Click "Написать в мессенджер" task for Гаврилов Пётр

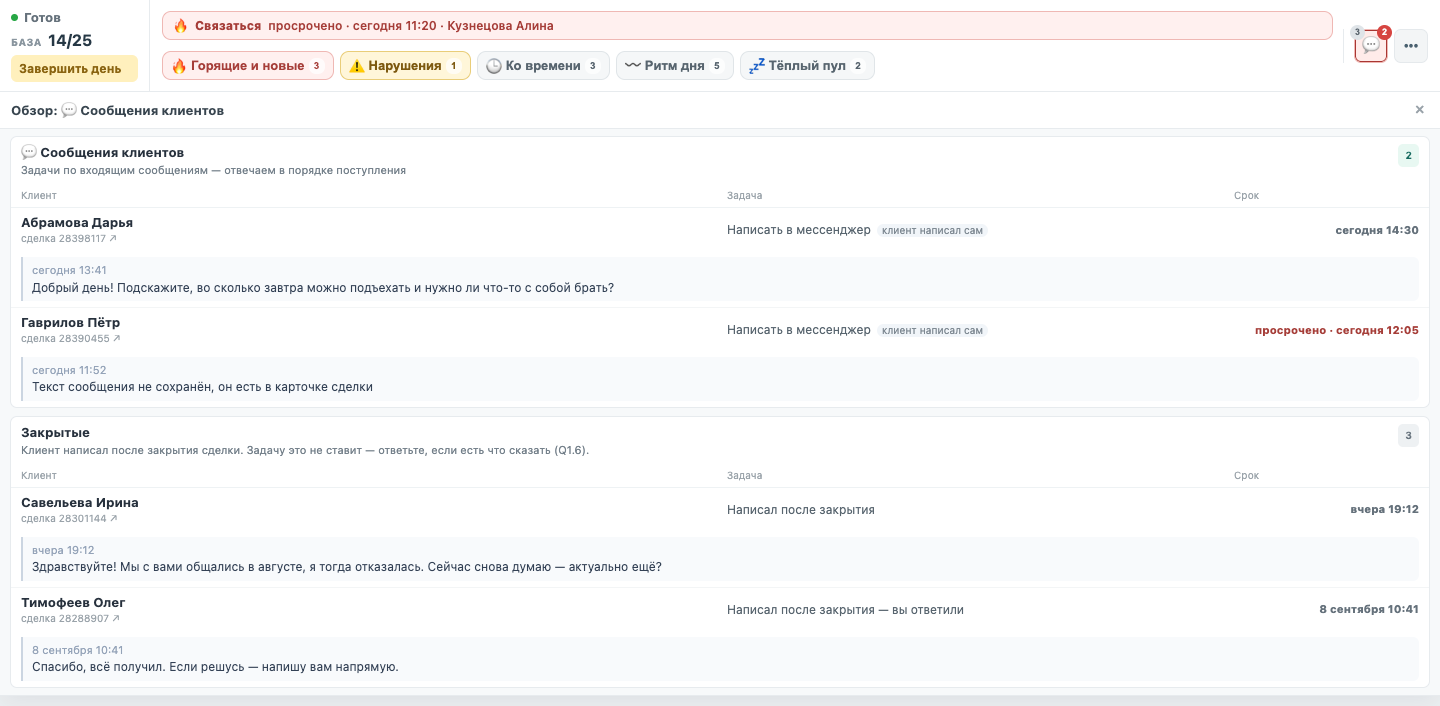coord(799,331)
